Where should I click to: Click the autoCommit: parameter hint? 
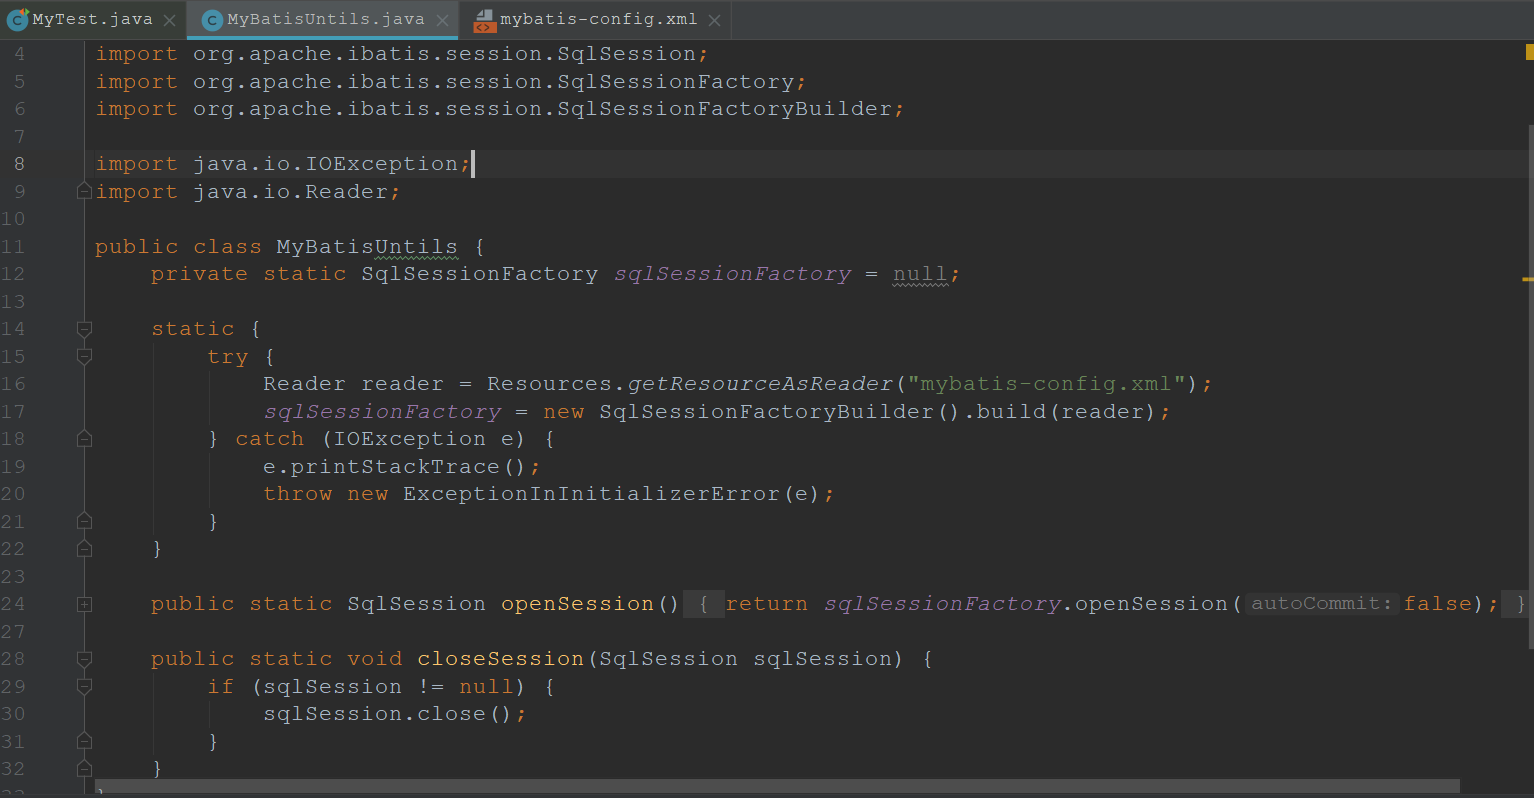pyautogui.click(x=1320, y=604)
